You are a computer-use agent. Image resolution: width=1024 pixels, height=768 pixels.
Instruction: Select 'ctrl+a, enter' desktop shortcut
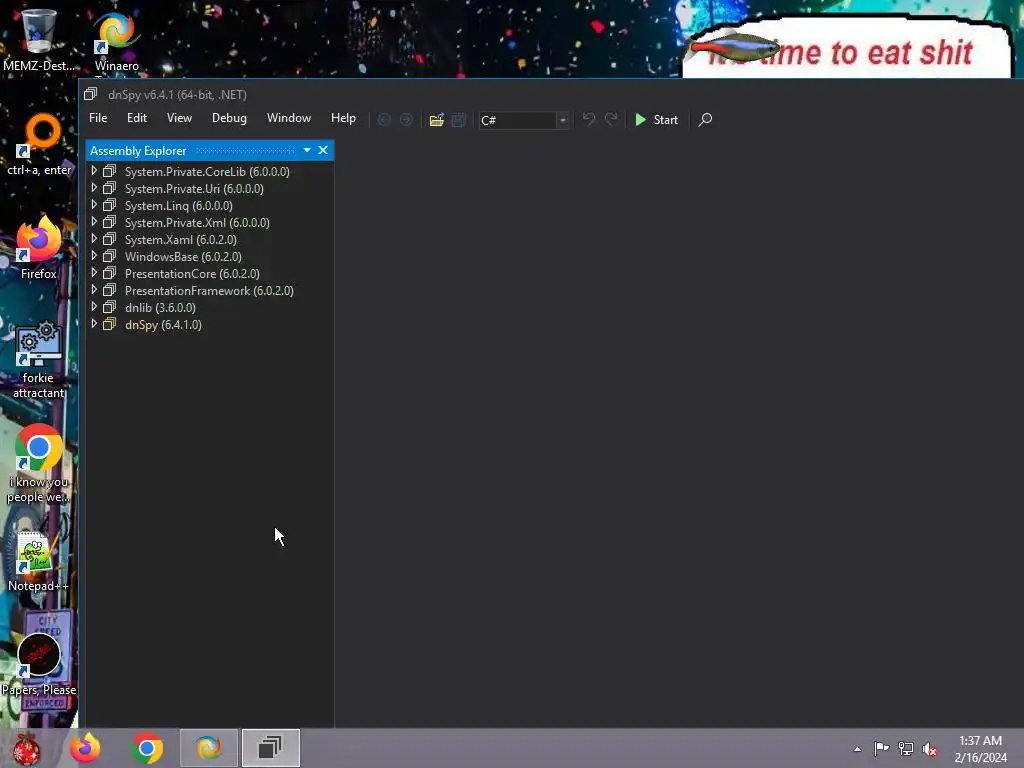39,145
